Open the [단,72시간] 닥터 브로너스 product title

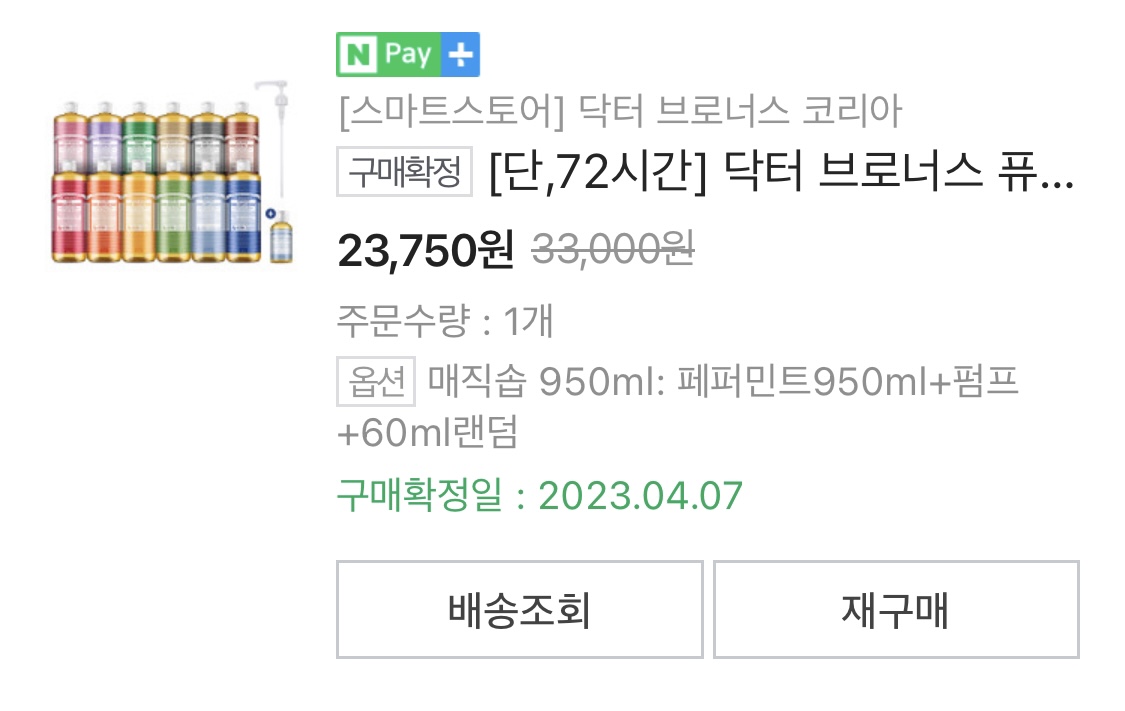click(781, 172)
